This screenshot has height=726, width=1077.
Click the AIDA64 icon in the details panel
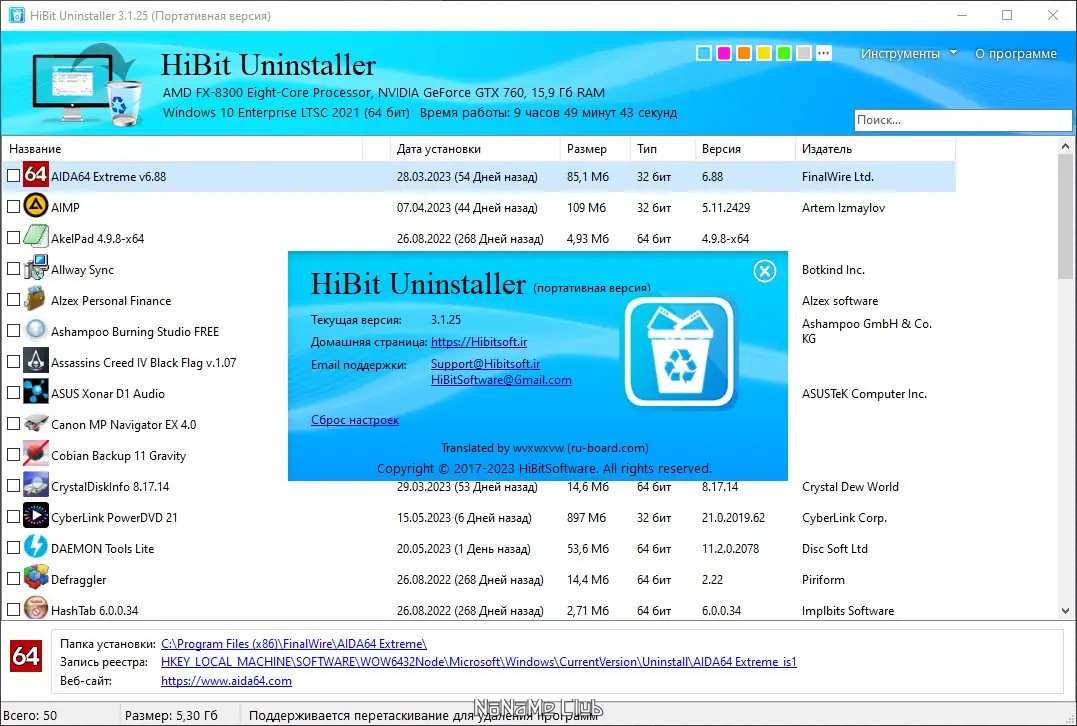[26, 656]
